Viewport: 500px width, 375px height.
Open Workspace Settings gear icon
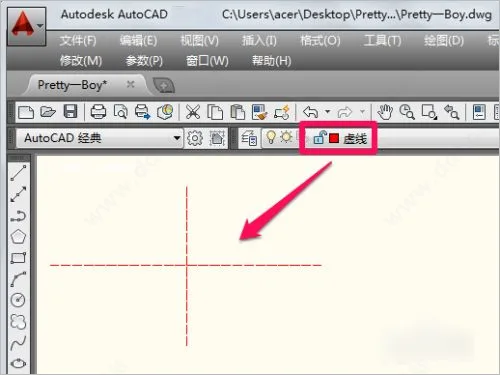(195, 138)
